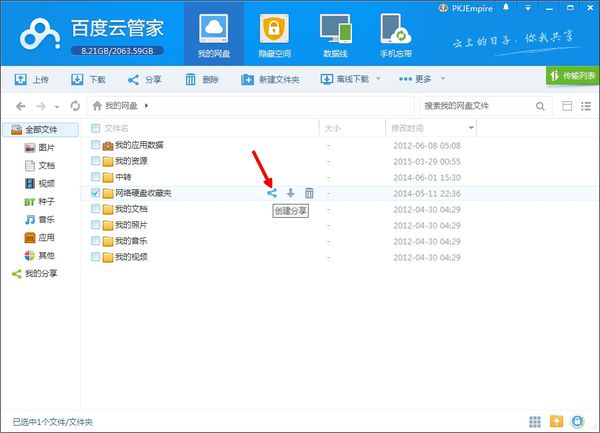Open the 中转 folder
600x433 pixels.
pyautogui.click(x=123, y=177)
